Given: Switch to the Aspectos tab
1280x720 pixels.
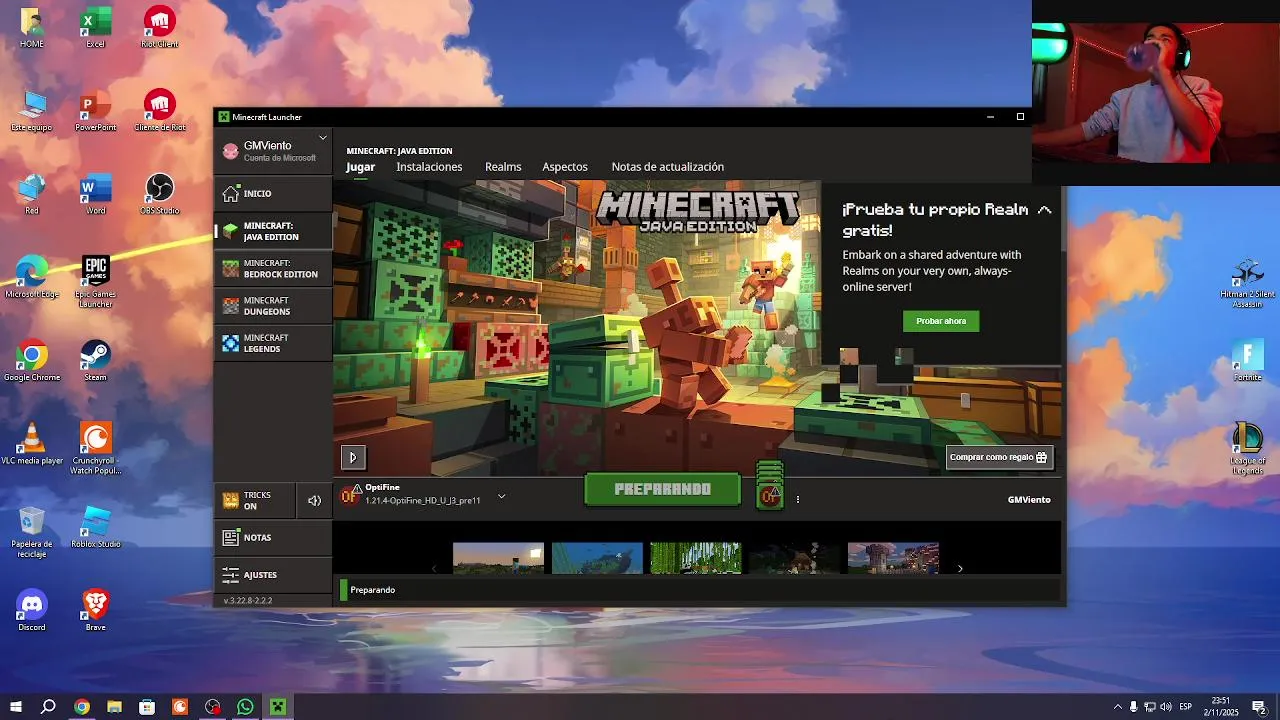Looking at the screenshot, I should point(565,167).
